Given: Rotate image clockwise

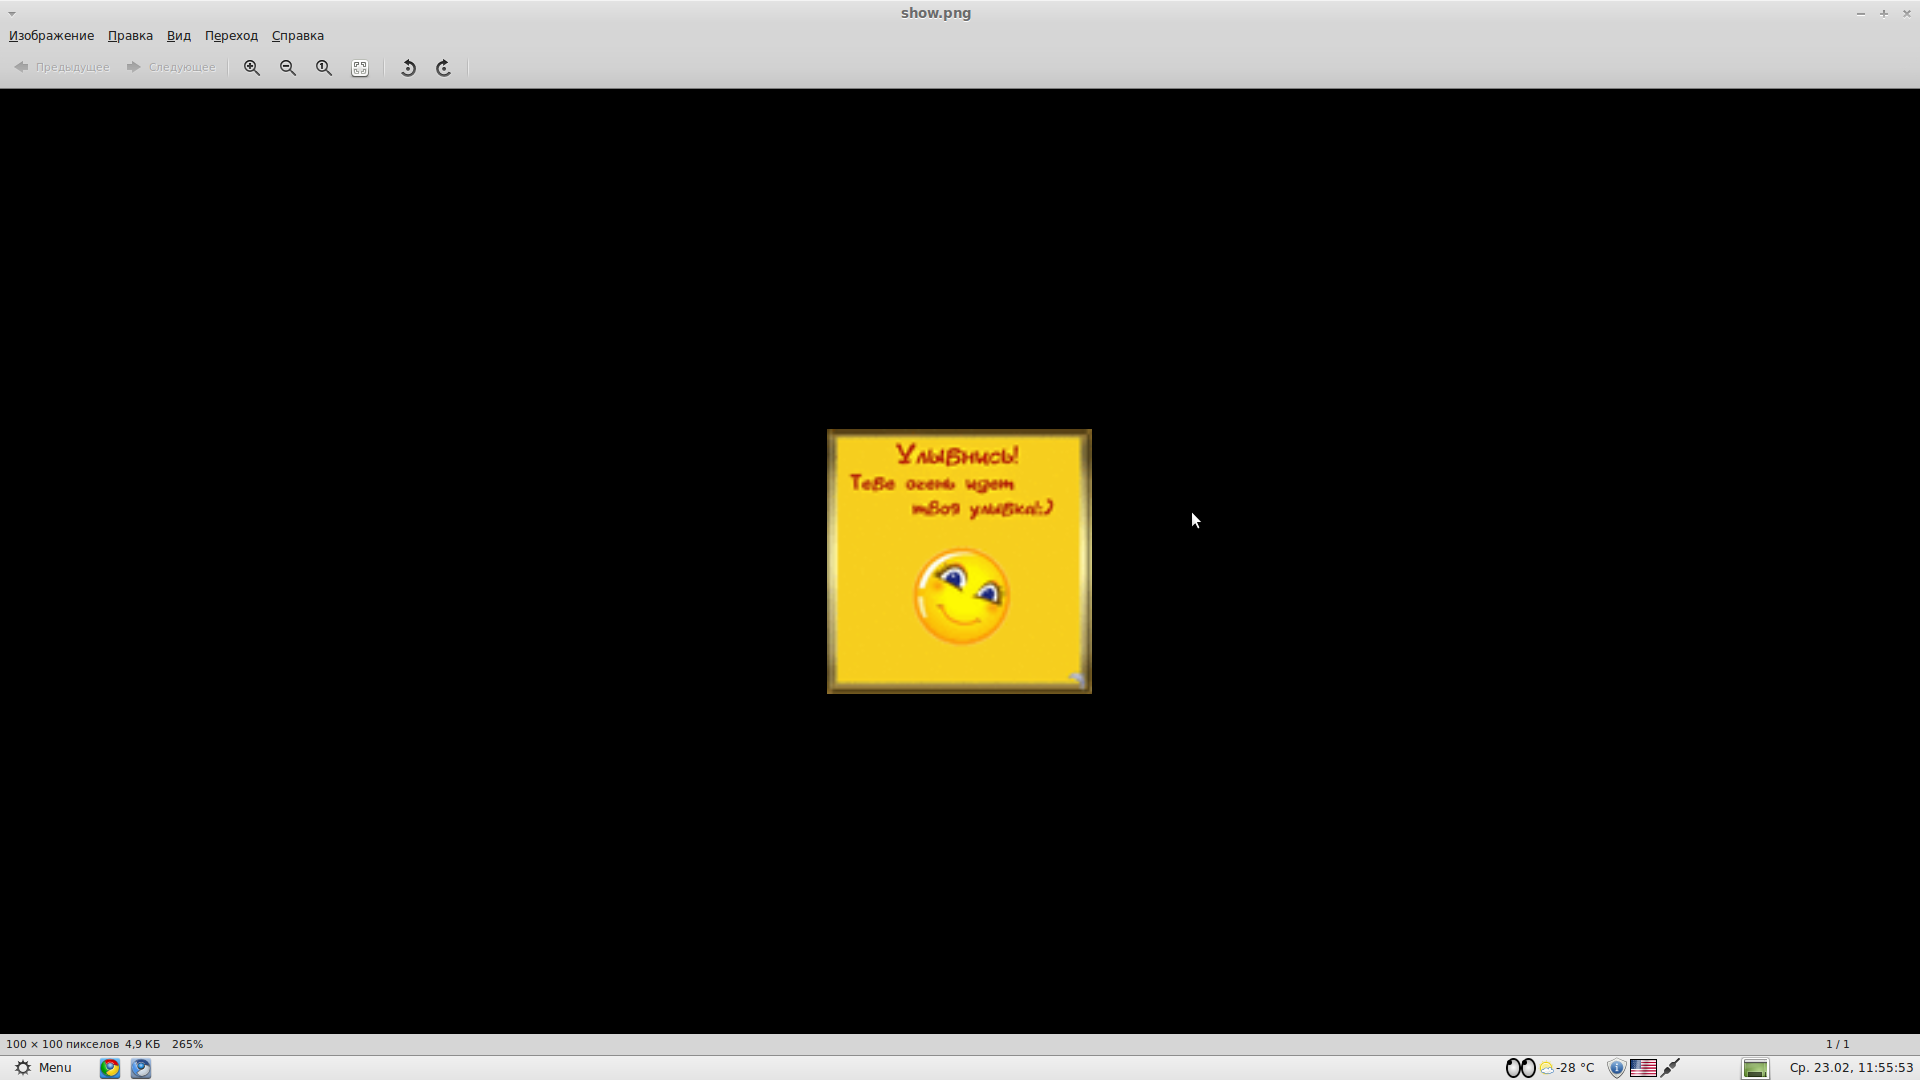Looking at the screenshot, I should pyautogui.click(x=444, y=68).
